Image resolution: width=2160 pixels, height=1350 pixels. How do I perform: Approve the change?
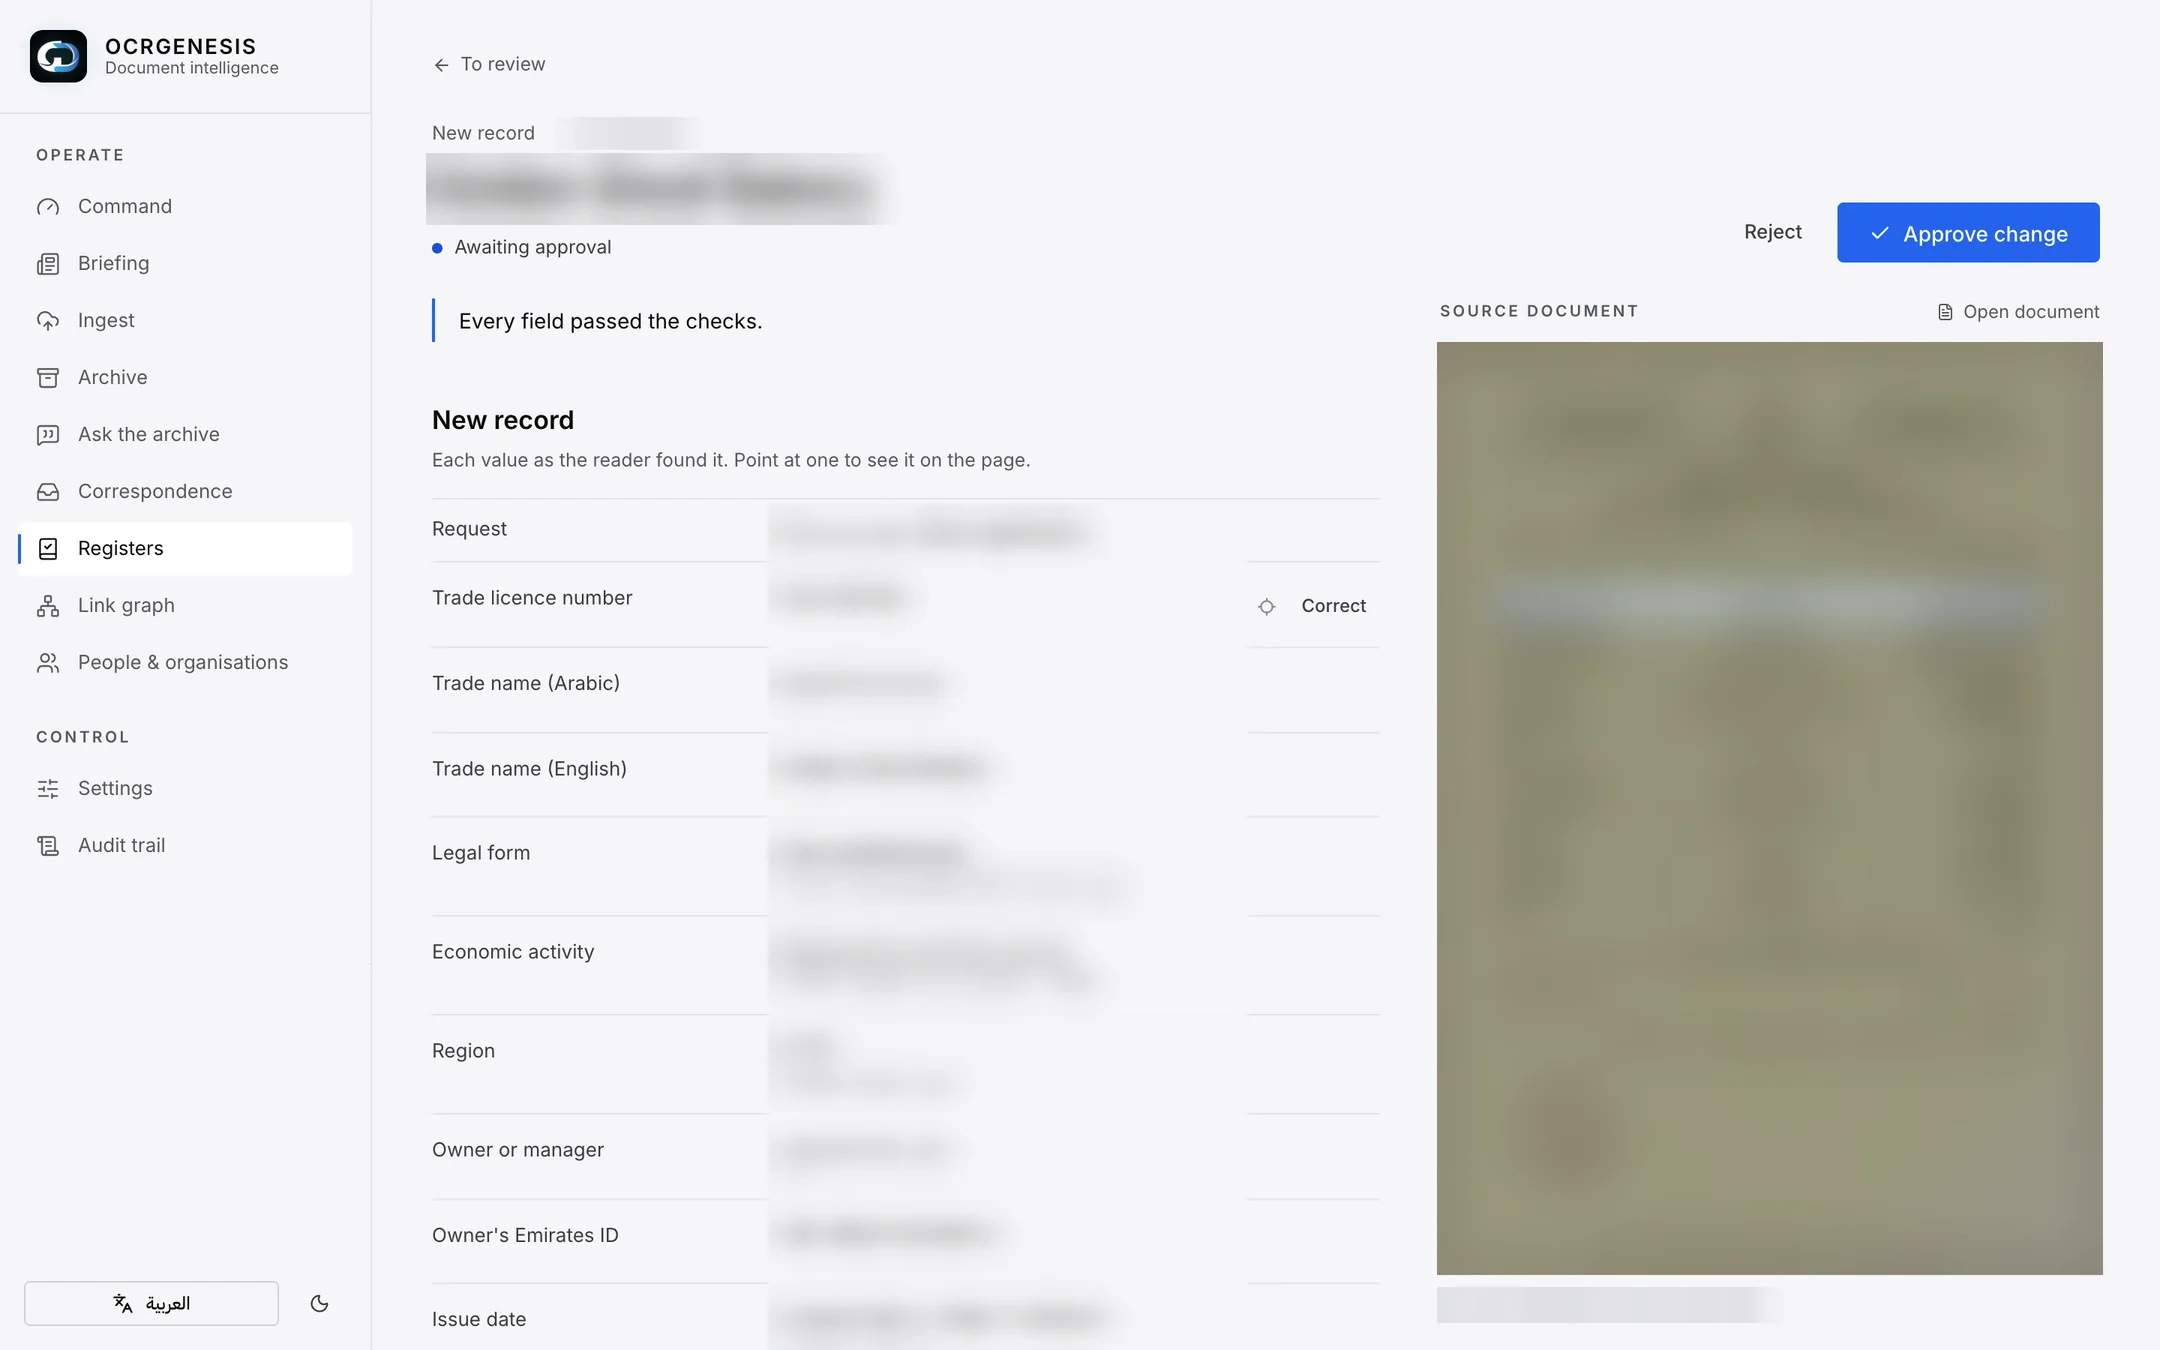pyautogui.click(x=1968, y=233)
